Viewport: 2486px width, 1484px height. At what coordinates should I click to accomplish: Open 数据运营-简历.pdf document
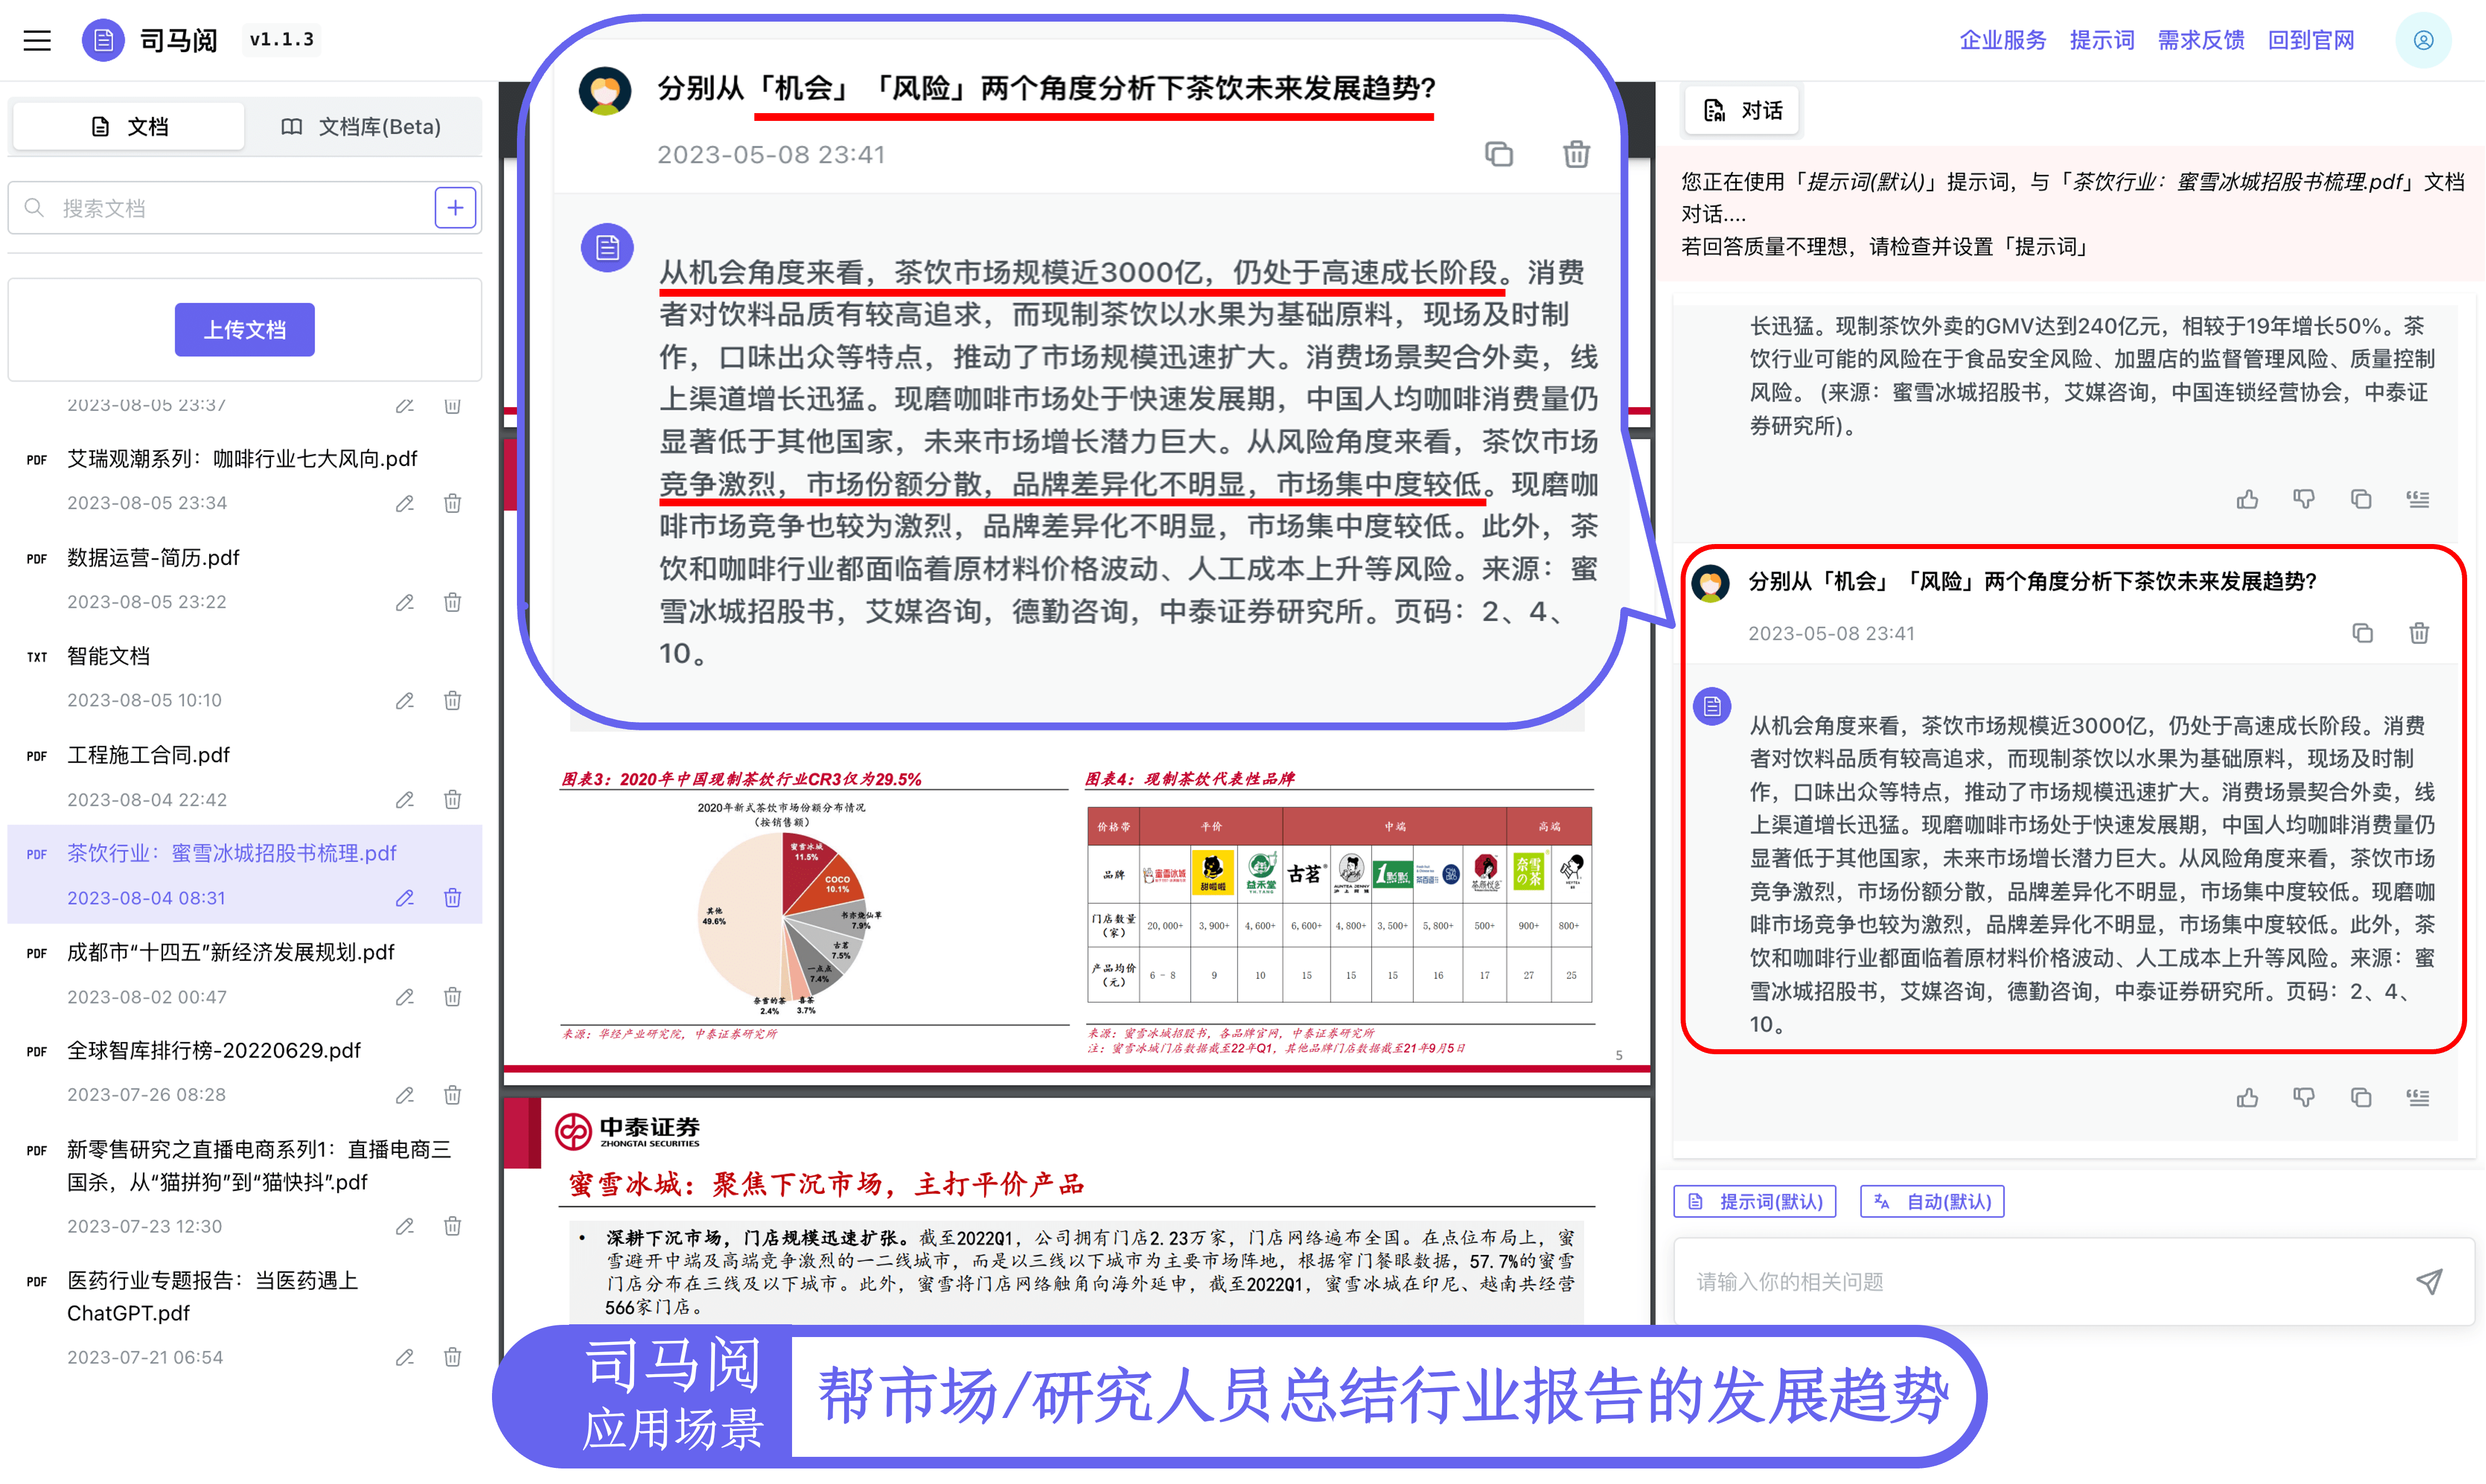[x=153, y=557]
